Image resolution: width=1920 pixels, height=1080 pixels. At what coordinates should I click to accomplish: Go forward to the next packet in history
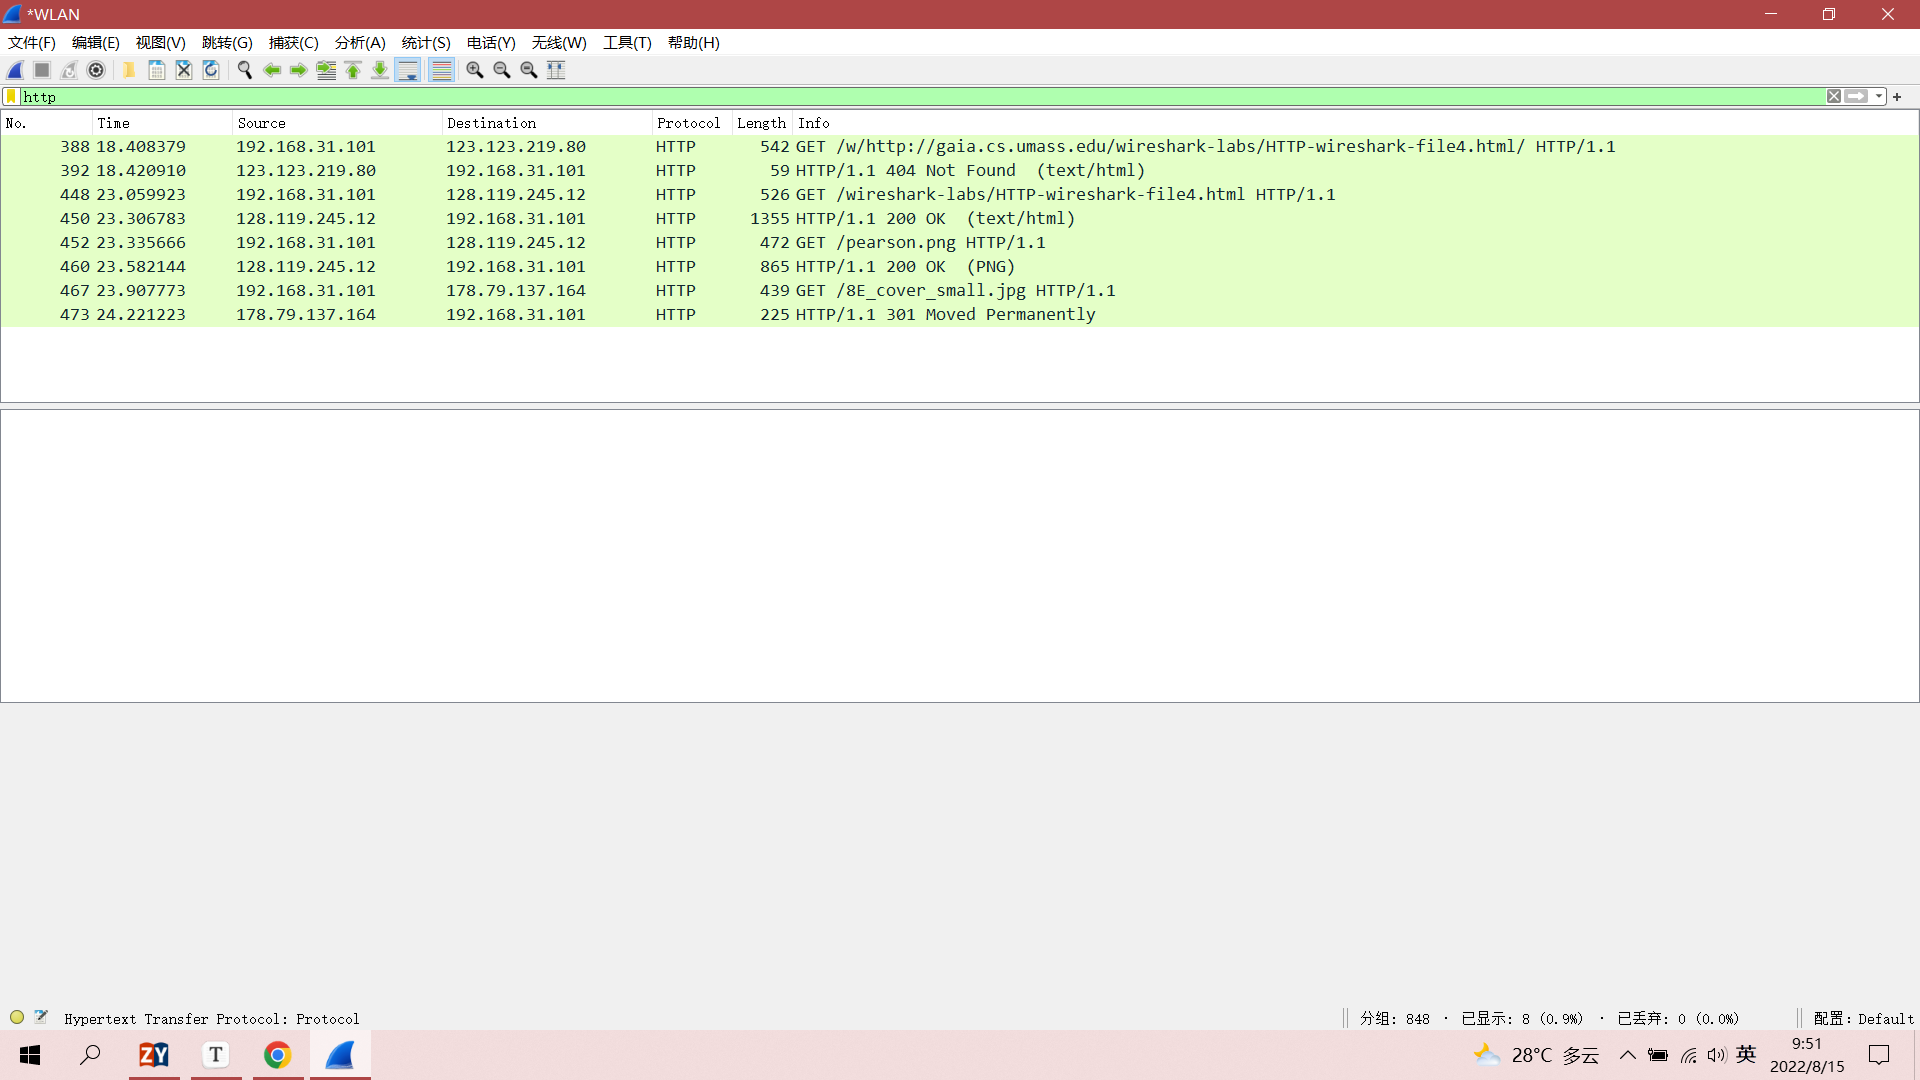298,70
